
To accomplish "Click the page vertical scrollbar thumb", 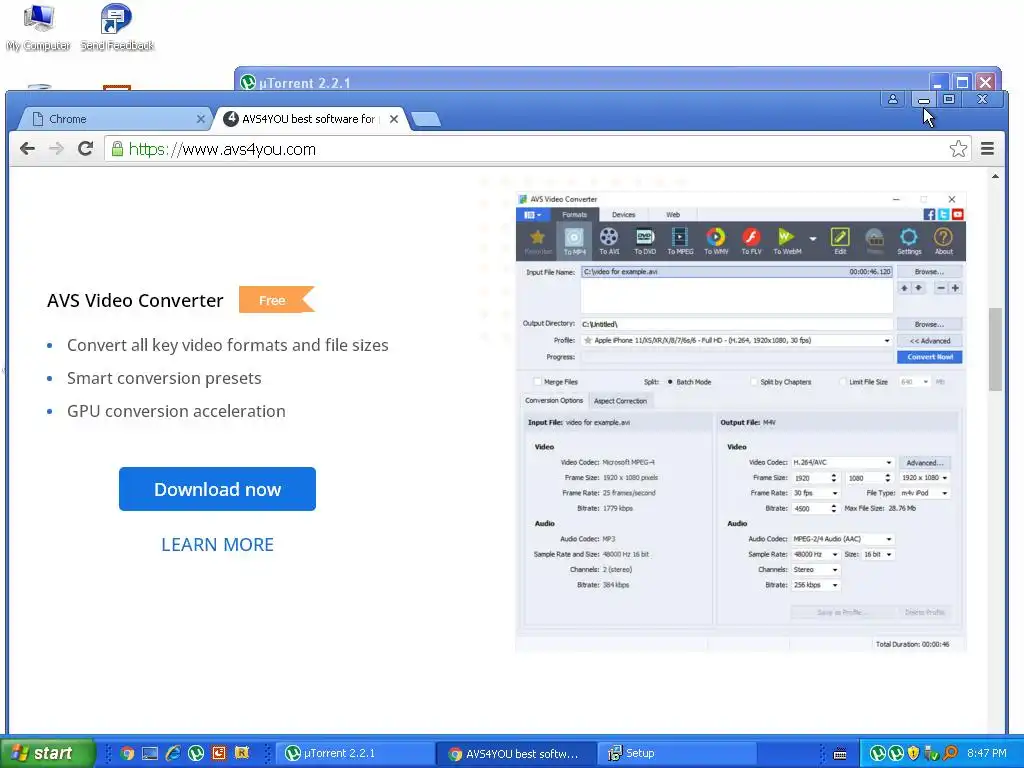I will pos(995,349).
